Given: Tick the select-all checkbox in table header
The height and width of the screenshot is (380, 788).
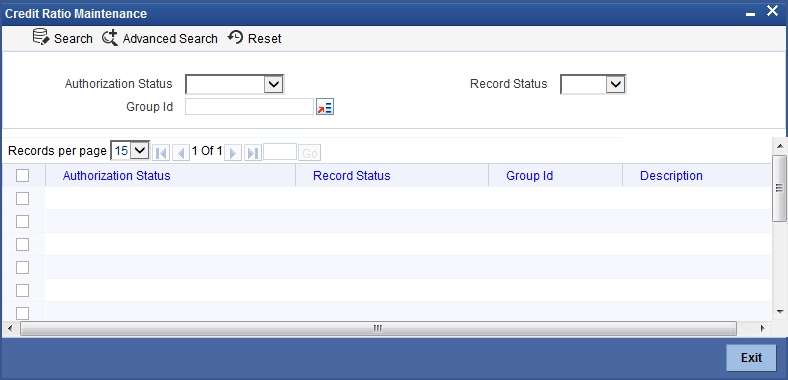Looking at the screenshot, I should pyautogui.click(x=23, y=175).
